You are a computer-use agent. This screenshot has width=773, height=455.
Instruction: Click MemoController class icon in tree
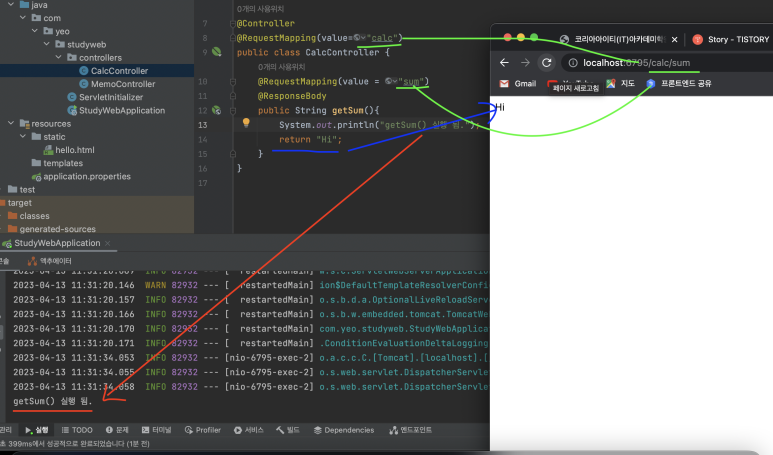pos(84,84)
